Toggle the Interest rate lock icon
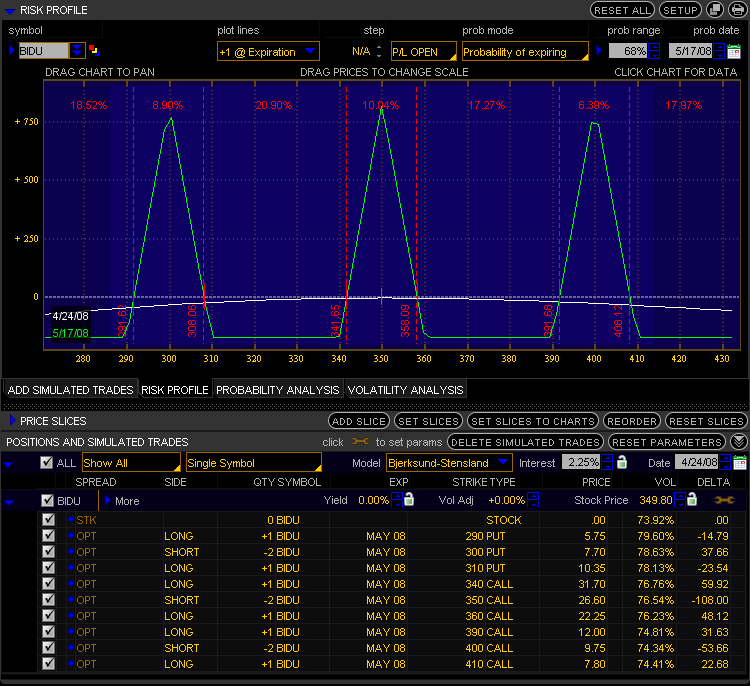 pos(622,462)
